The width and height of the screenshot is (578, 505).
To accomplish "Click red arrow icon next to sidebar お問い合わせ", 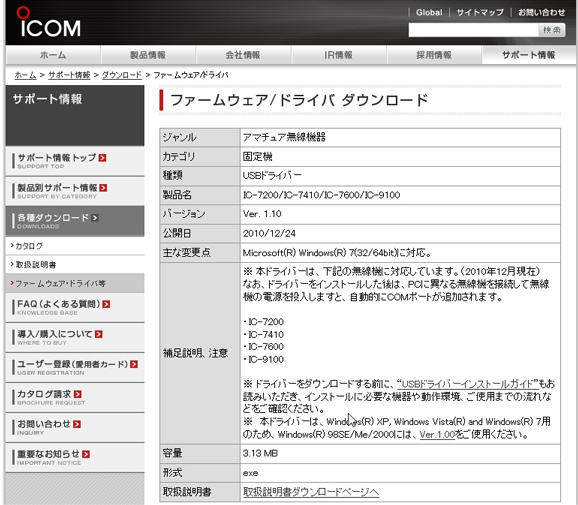I will 77,424.
